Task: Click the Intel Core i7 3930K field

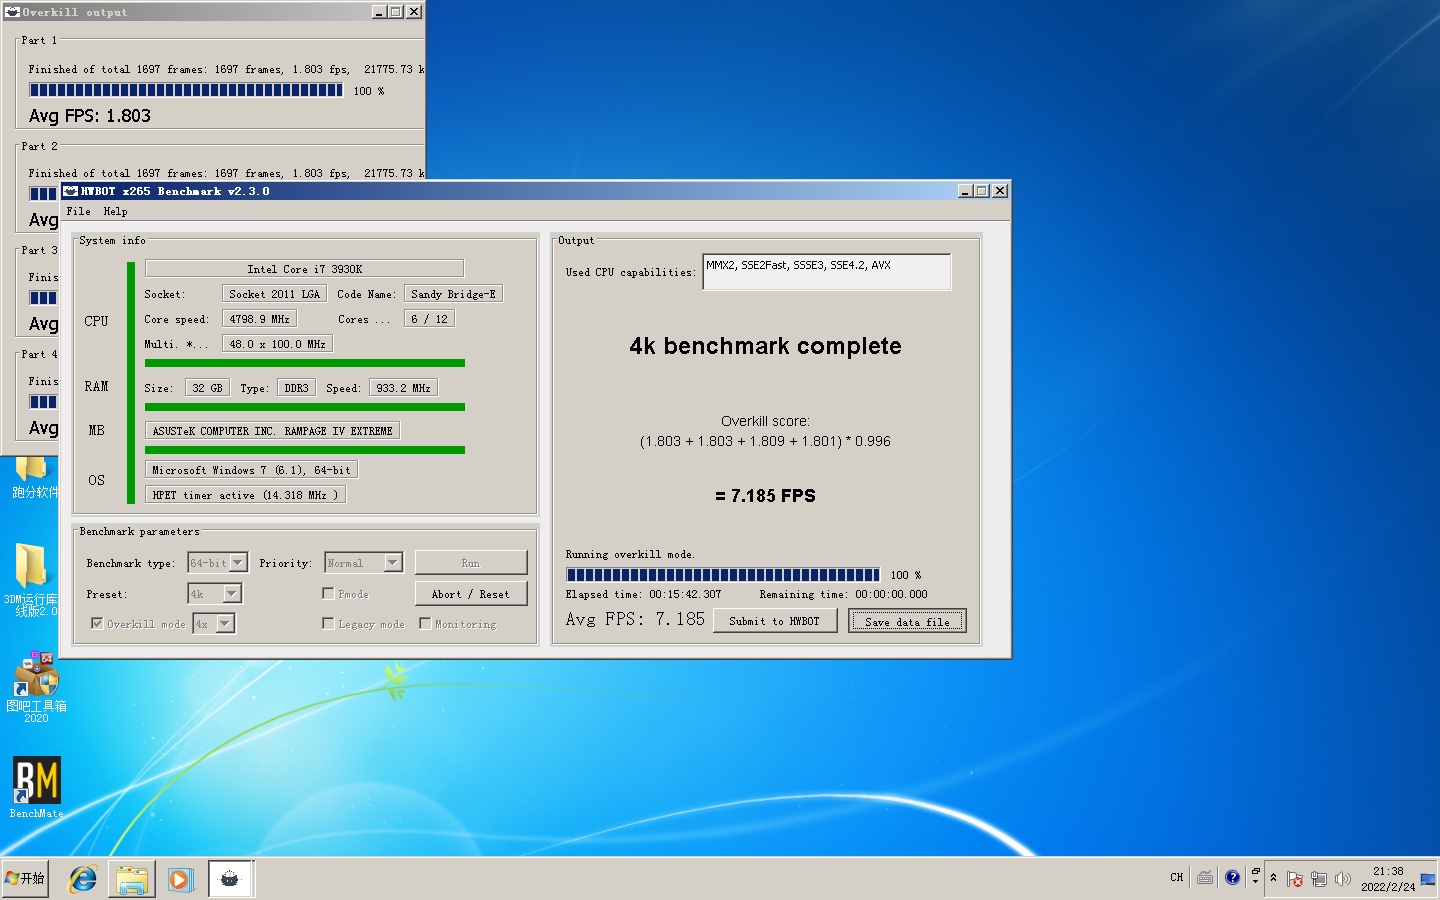Action: pos(304,269)
